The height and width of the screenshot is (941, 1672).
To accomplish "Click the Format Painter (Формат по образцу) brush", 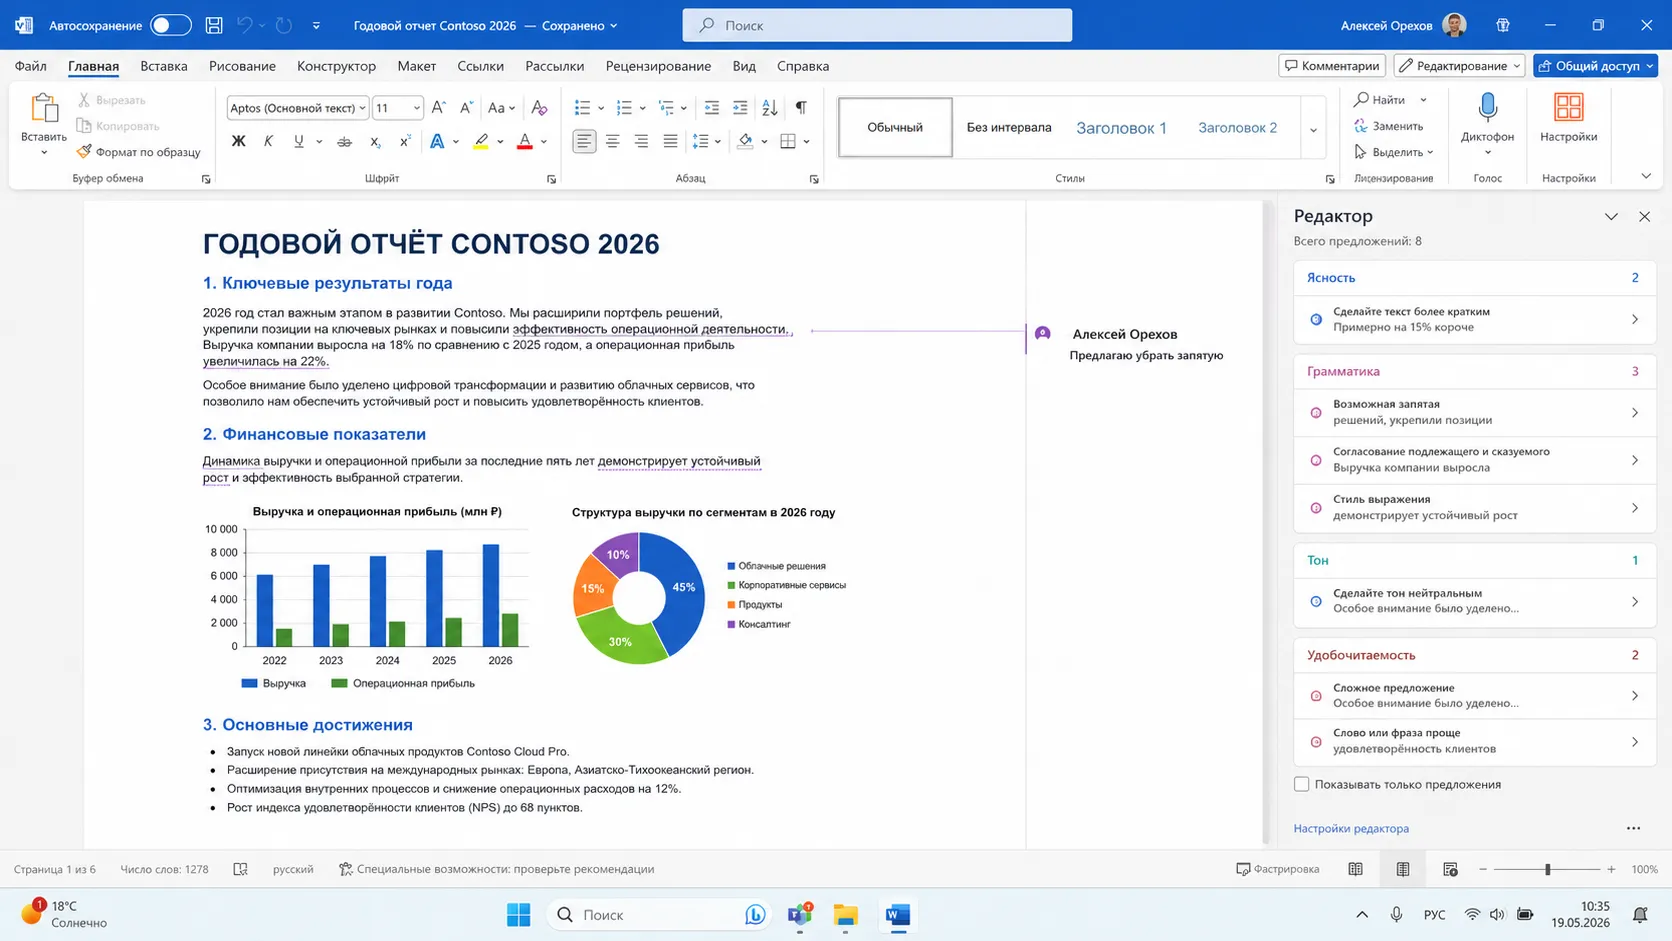I will (84, 152).
